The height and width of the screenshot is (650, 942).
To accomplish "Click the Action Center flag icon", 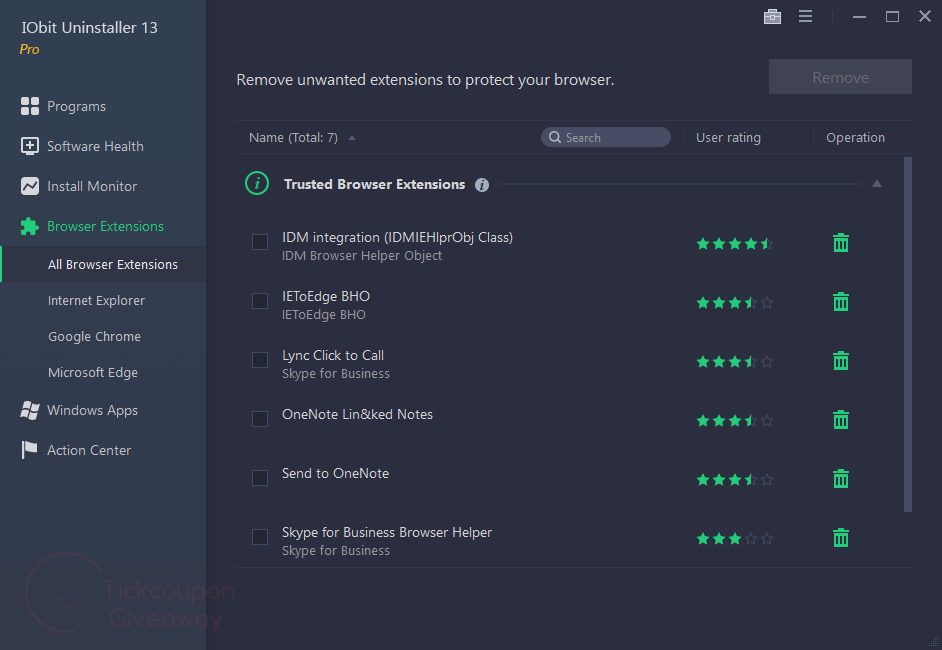I will [x=29, y=450].
